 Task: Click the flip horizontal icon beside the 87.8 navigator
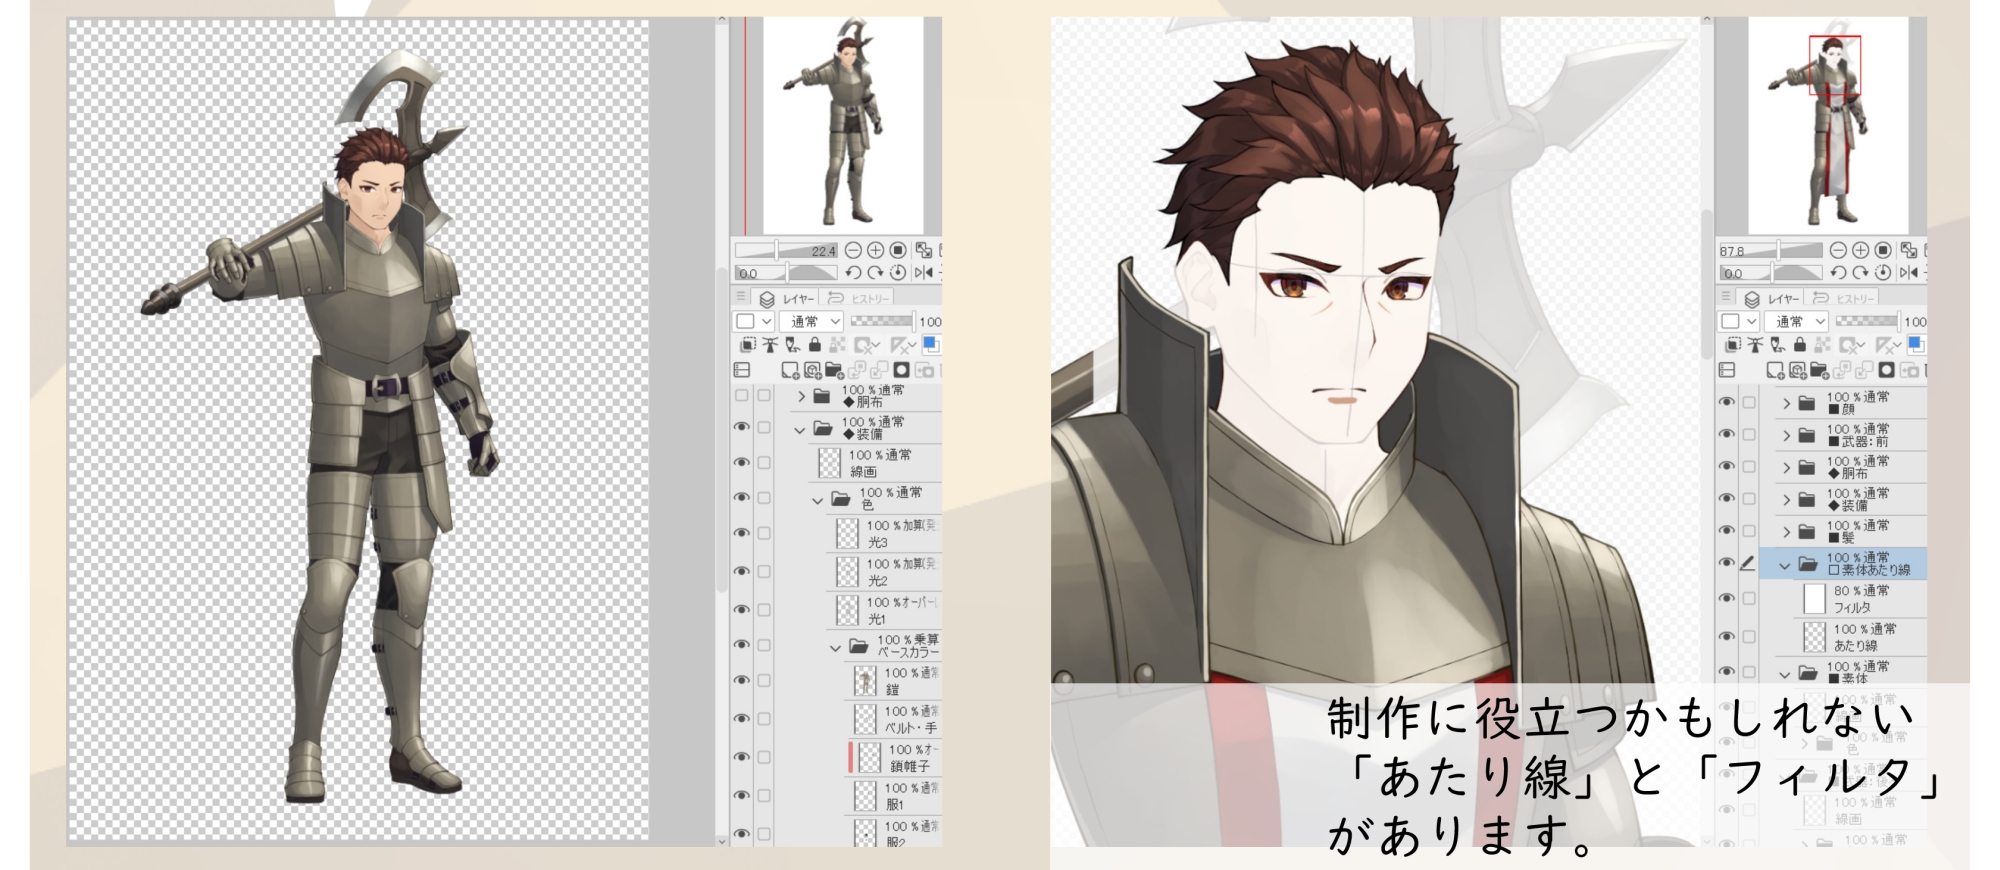[1908, 273]
